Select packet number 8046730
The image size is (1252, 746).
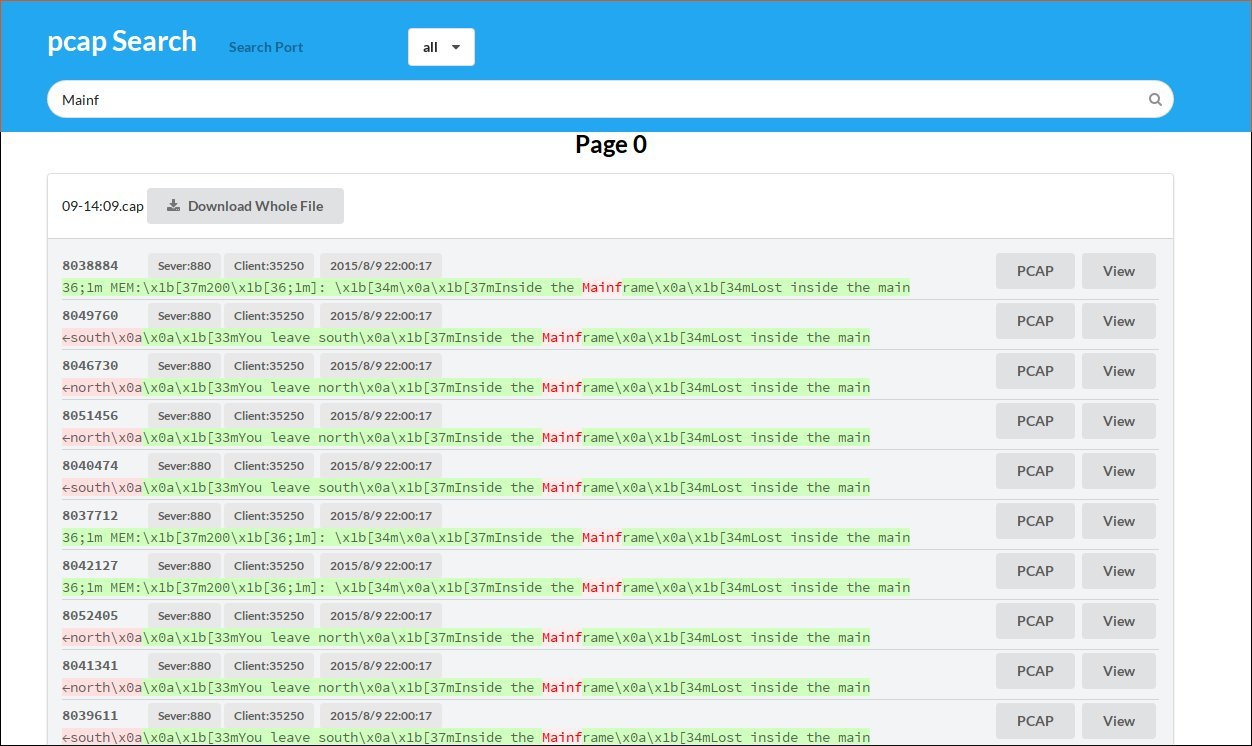pos(90,366)
